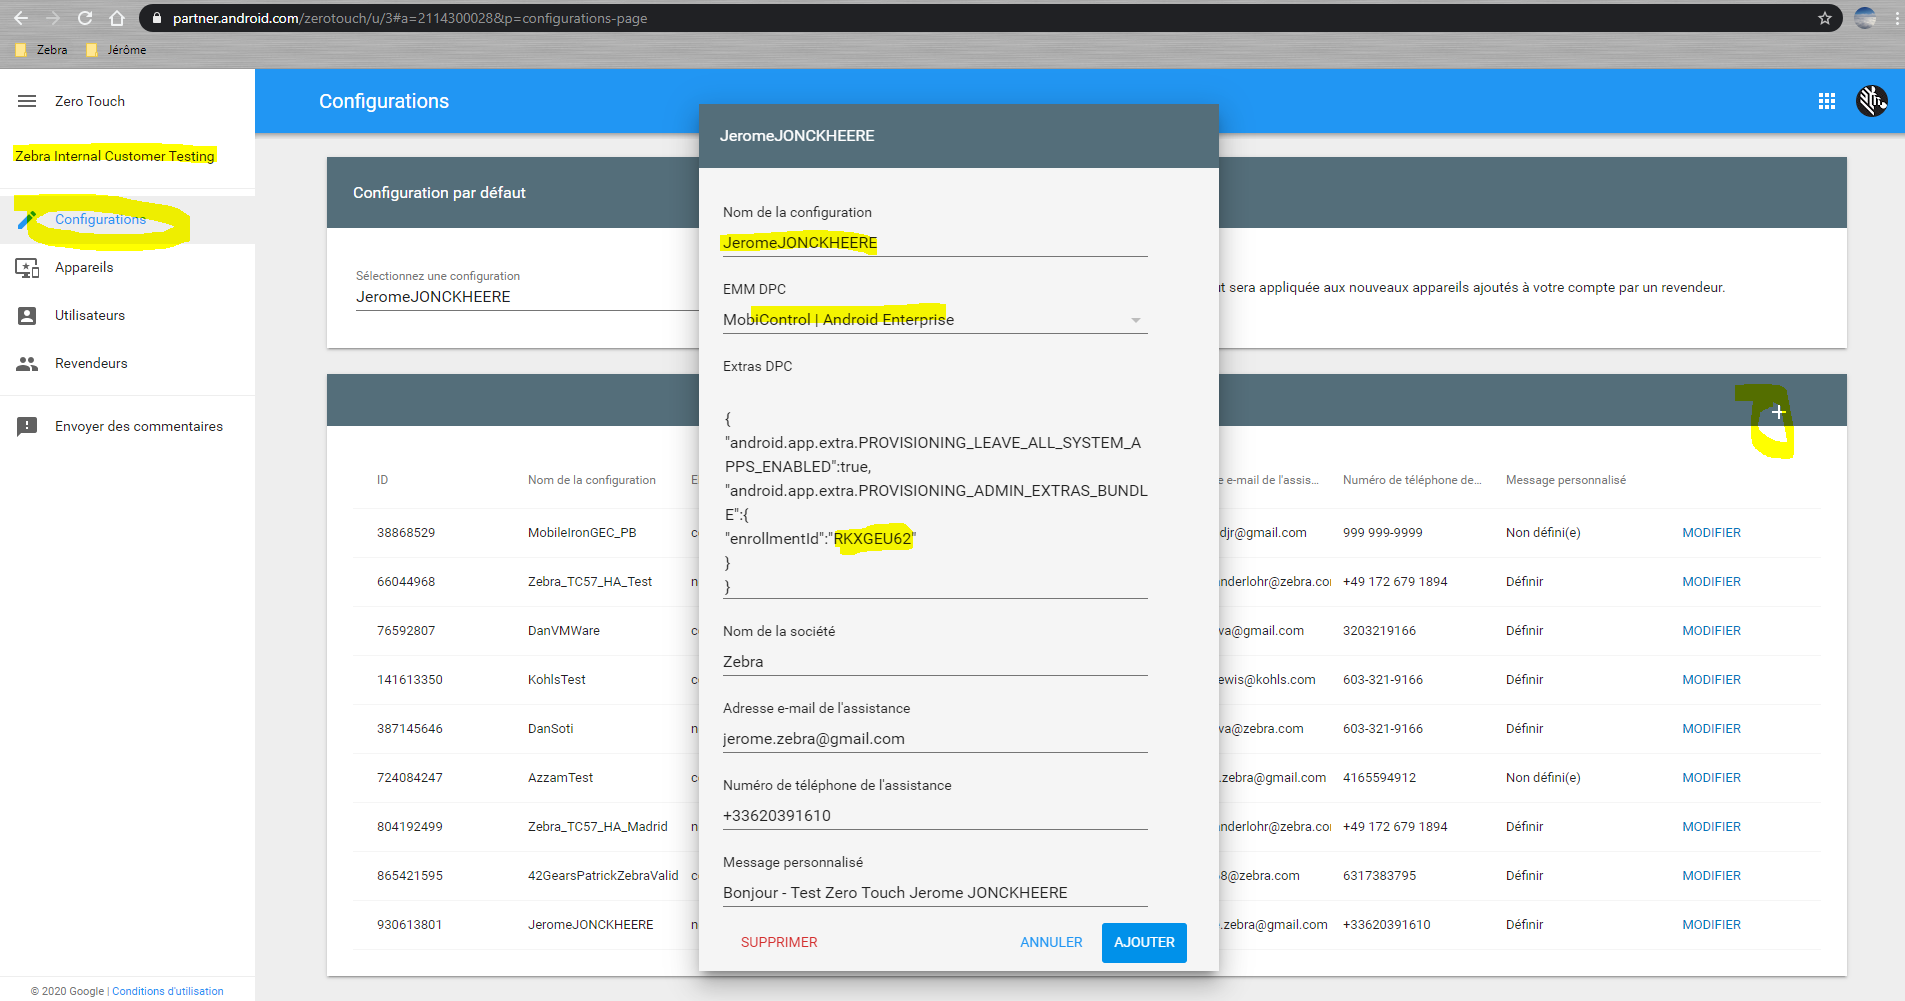Click the plus icon to add a configuration
1905x1001 pixels.
tap(1779, 411)
